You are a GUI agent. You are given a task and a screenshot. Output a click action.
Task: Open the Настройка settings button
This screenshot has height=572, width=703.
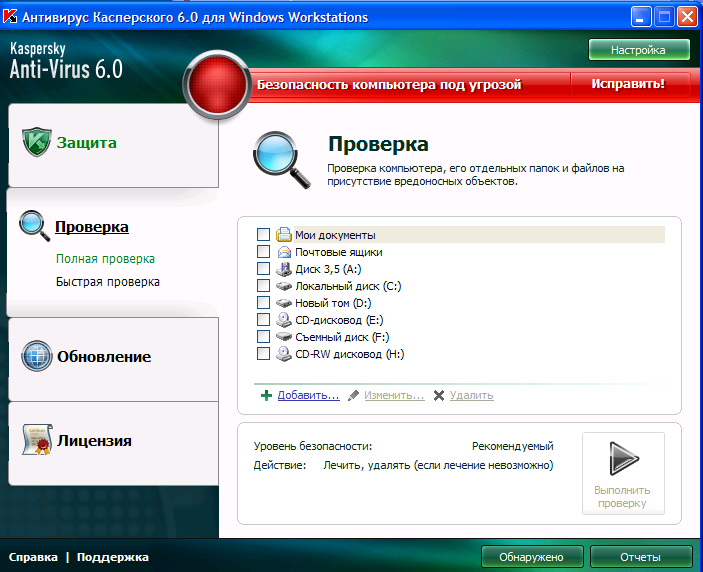click(639, 50)
